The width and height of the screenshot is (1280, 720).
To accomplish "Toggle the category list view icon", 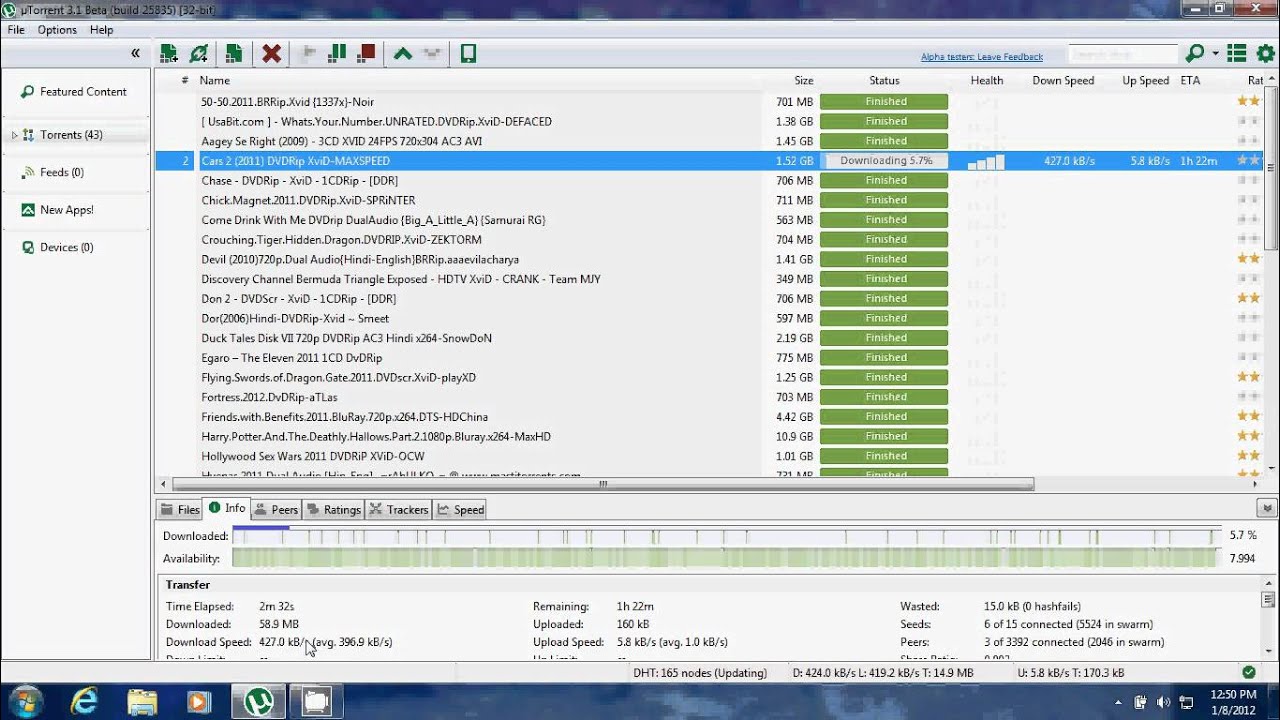I will tap(1237, 54).
